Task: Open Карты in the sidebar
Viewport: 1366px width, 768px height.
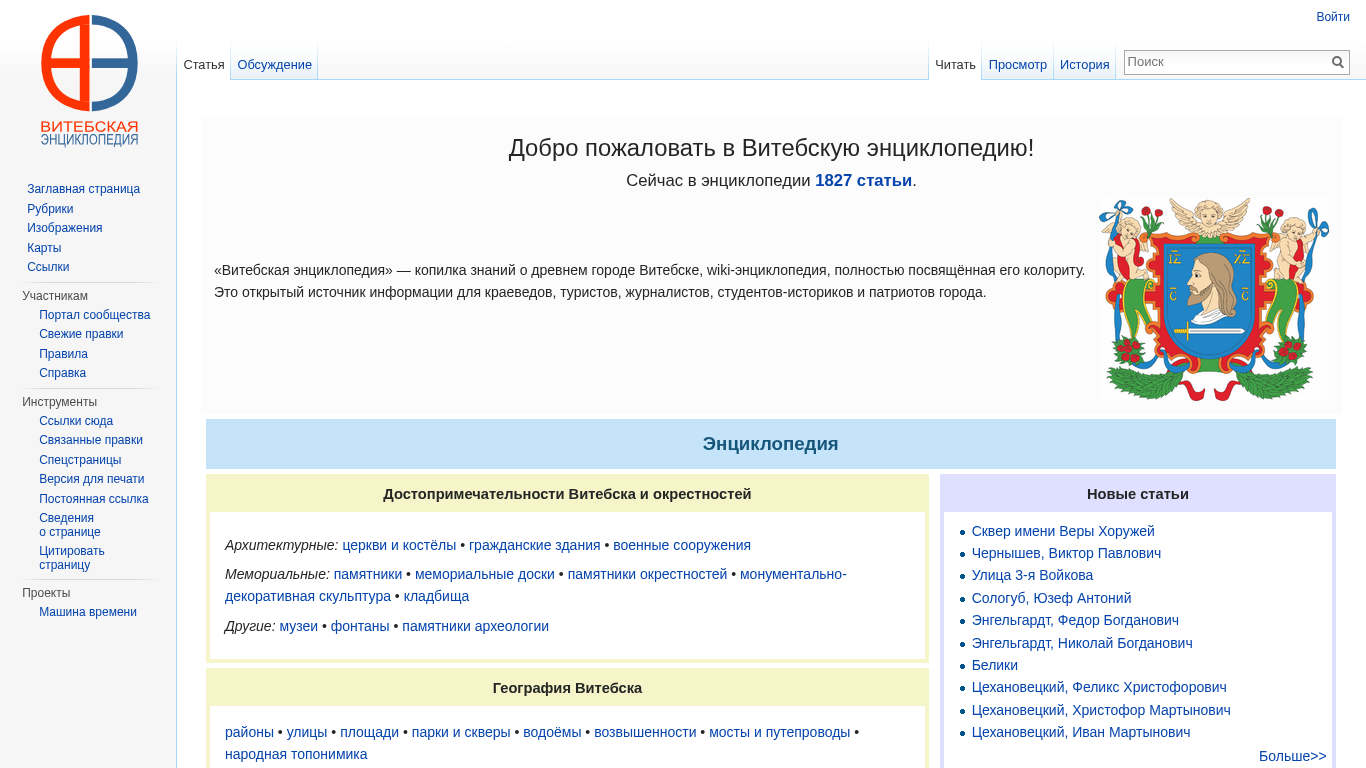Action: 44,248
